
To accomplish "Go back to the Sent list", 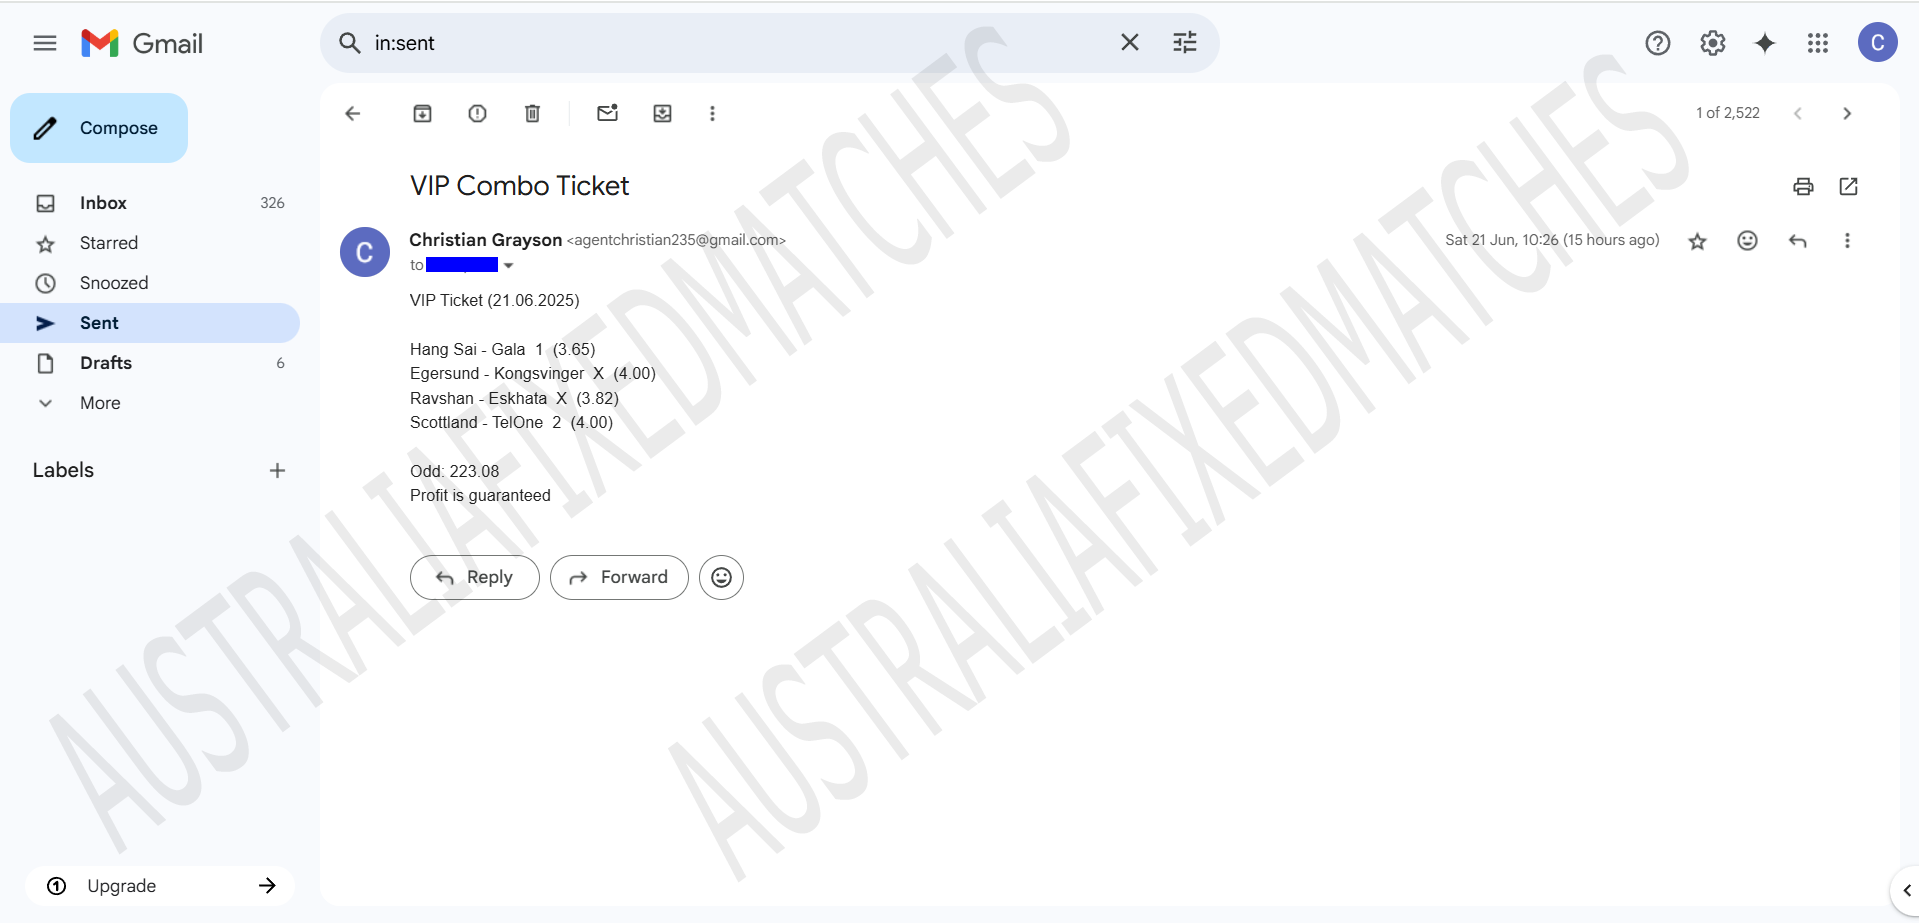I will pos(353,113).
